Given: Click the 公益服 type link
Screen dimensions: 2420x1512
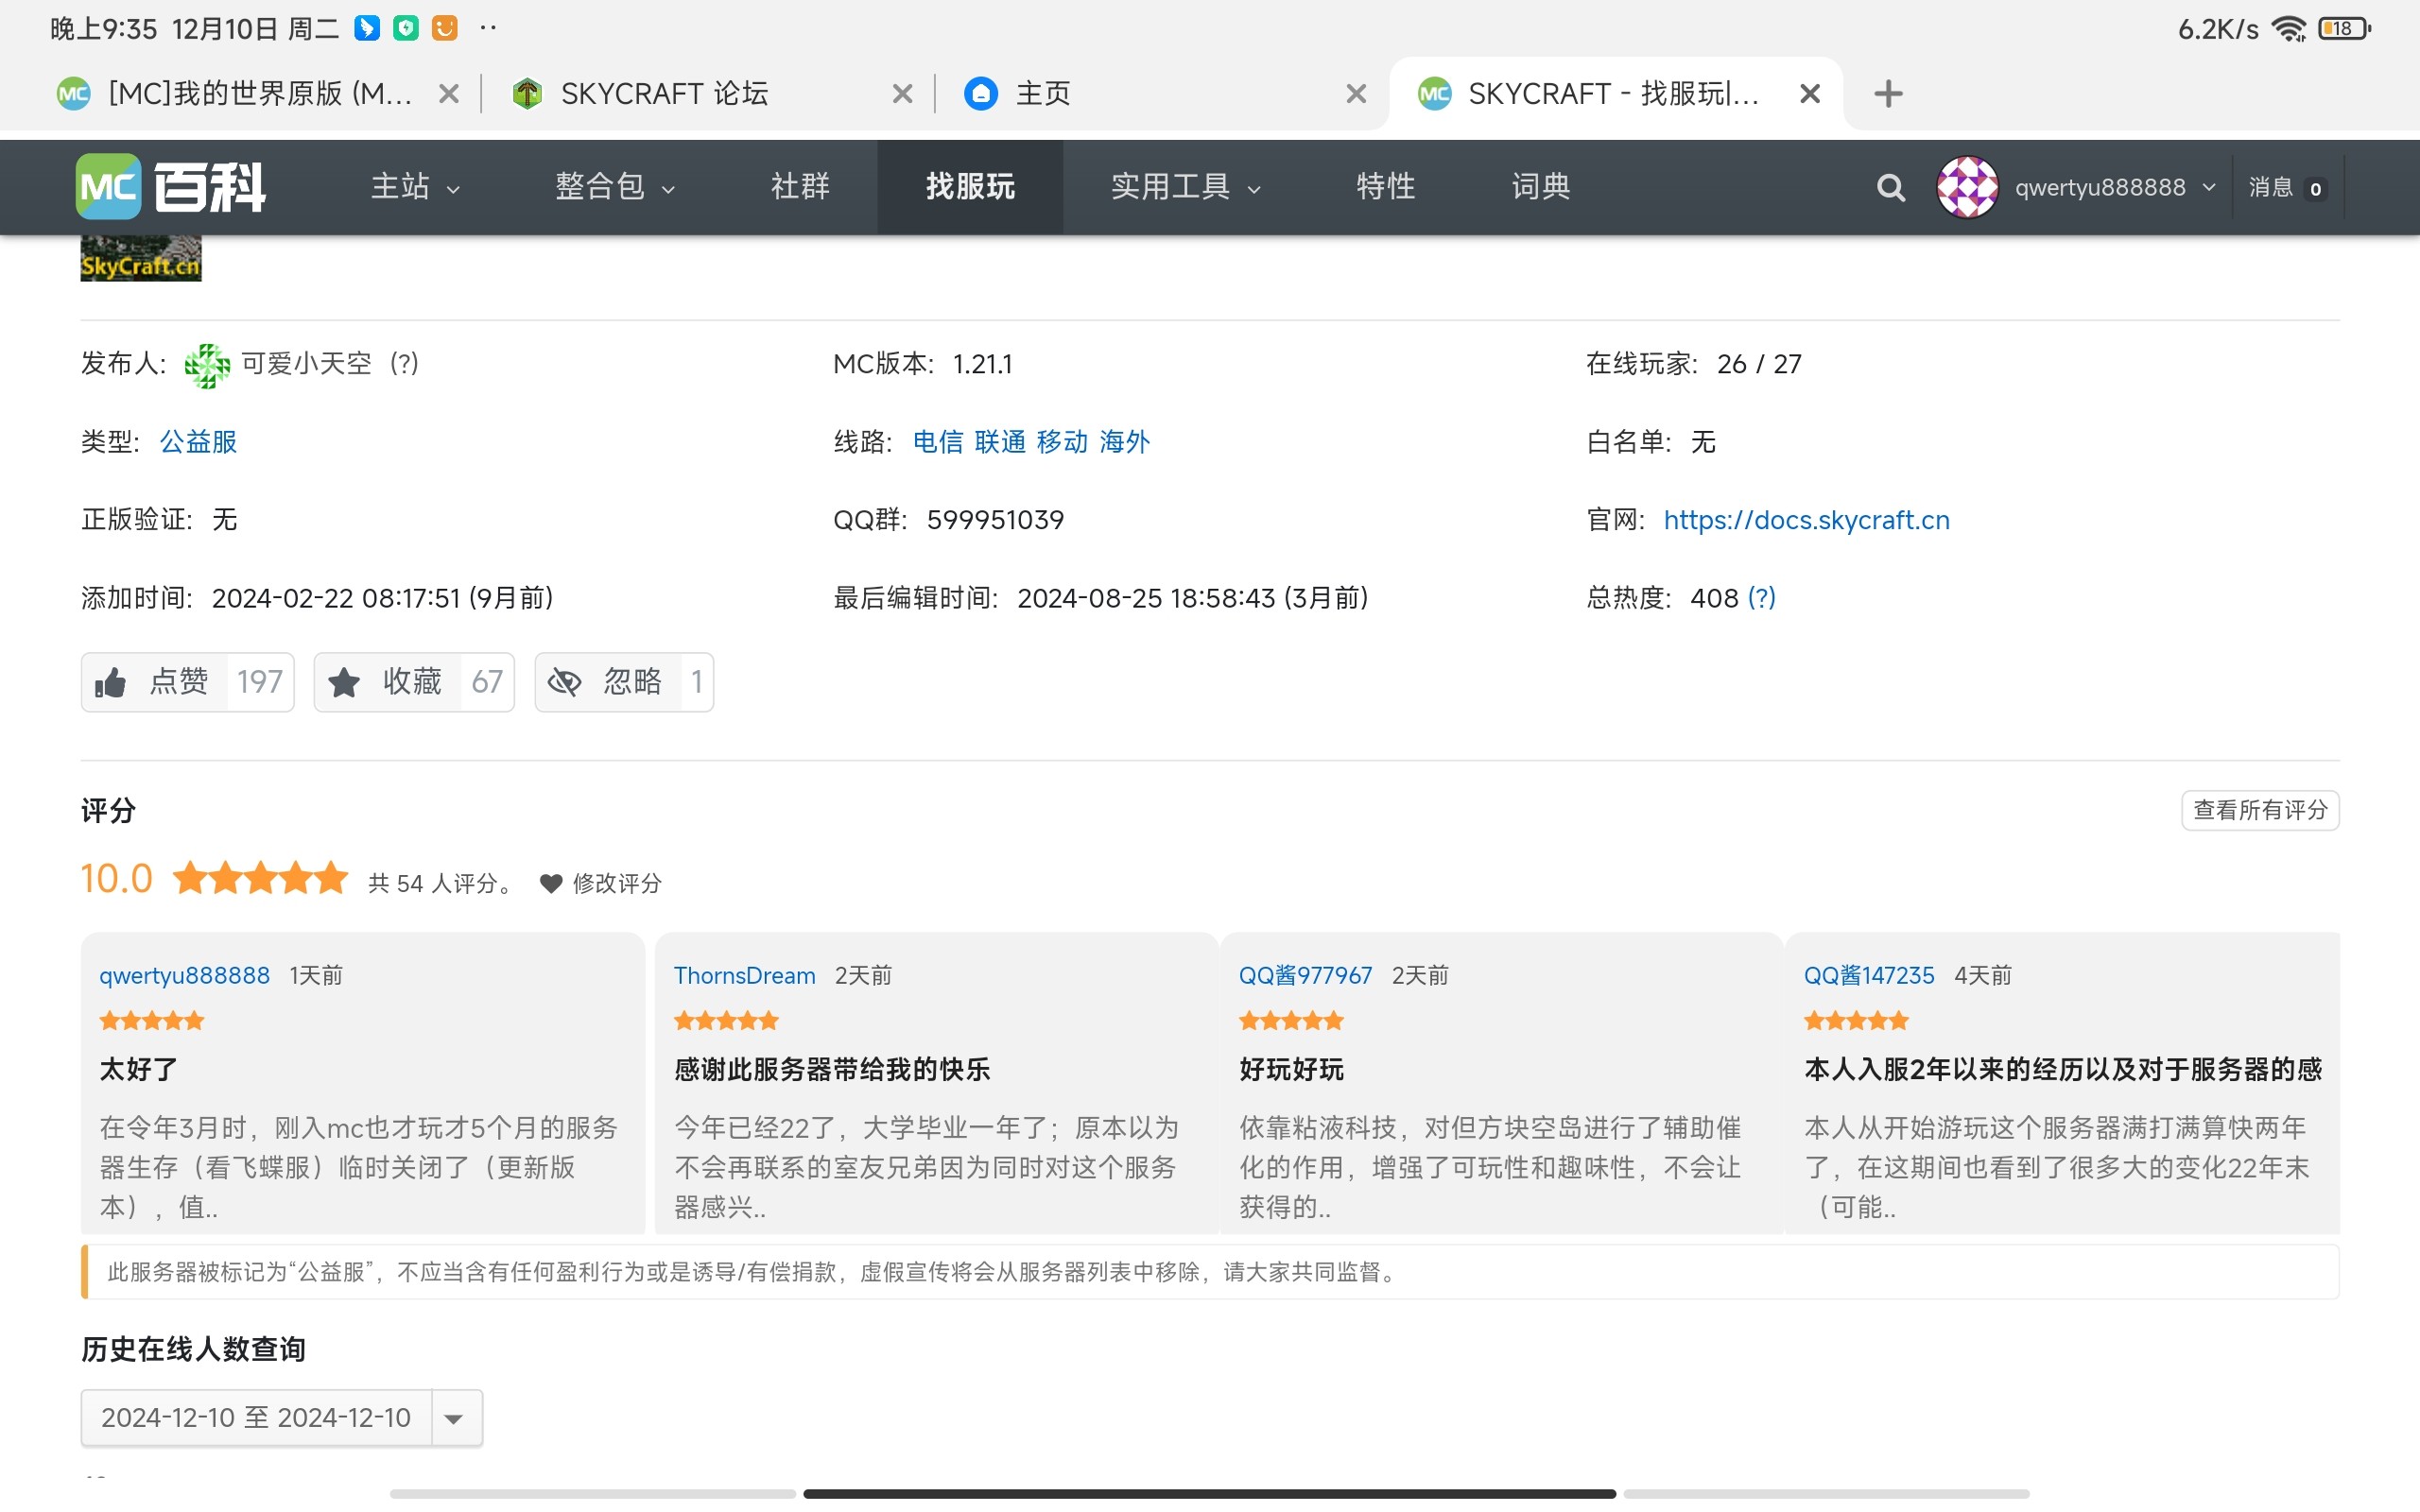Looking at the screenshot, I should (x=198, y=442).
